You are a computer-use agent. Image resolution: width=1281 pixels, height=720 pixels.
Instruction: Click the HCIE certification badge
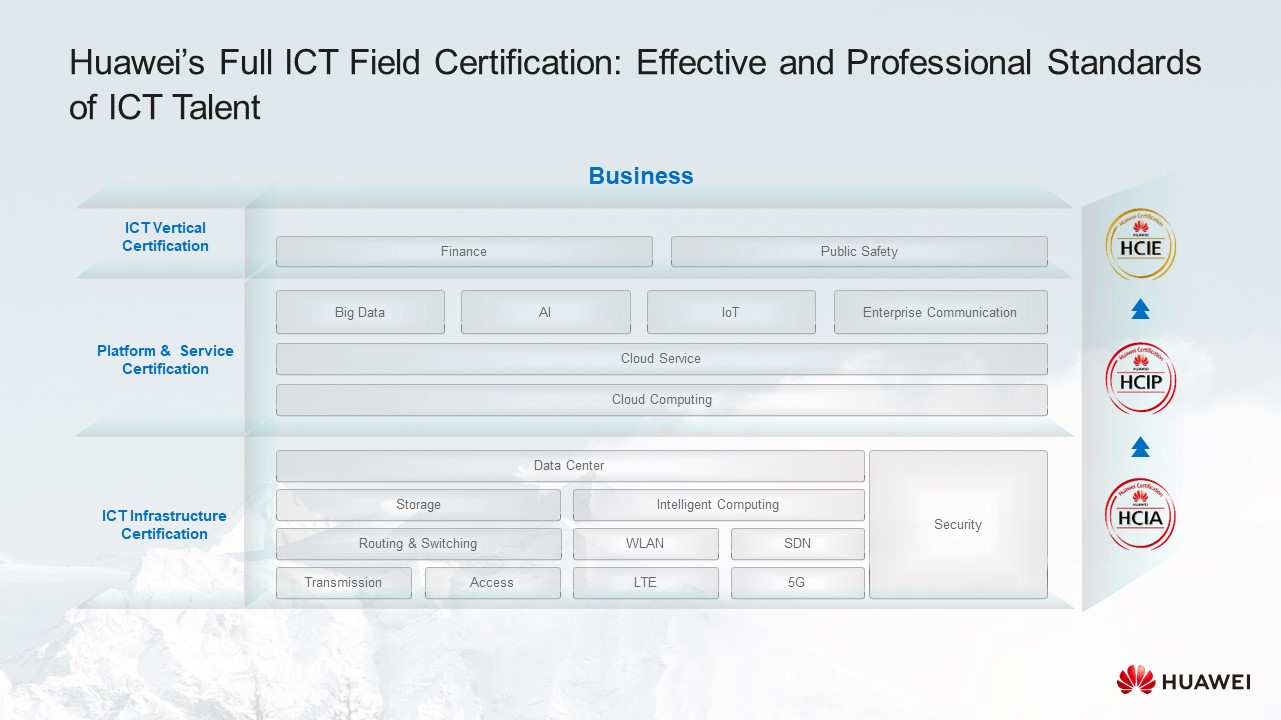click(x=1140, y=244)
